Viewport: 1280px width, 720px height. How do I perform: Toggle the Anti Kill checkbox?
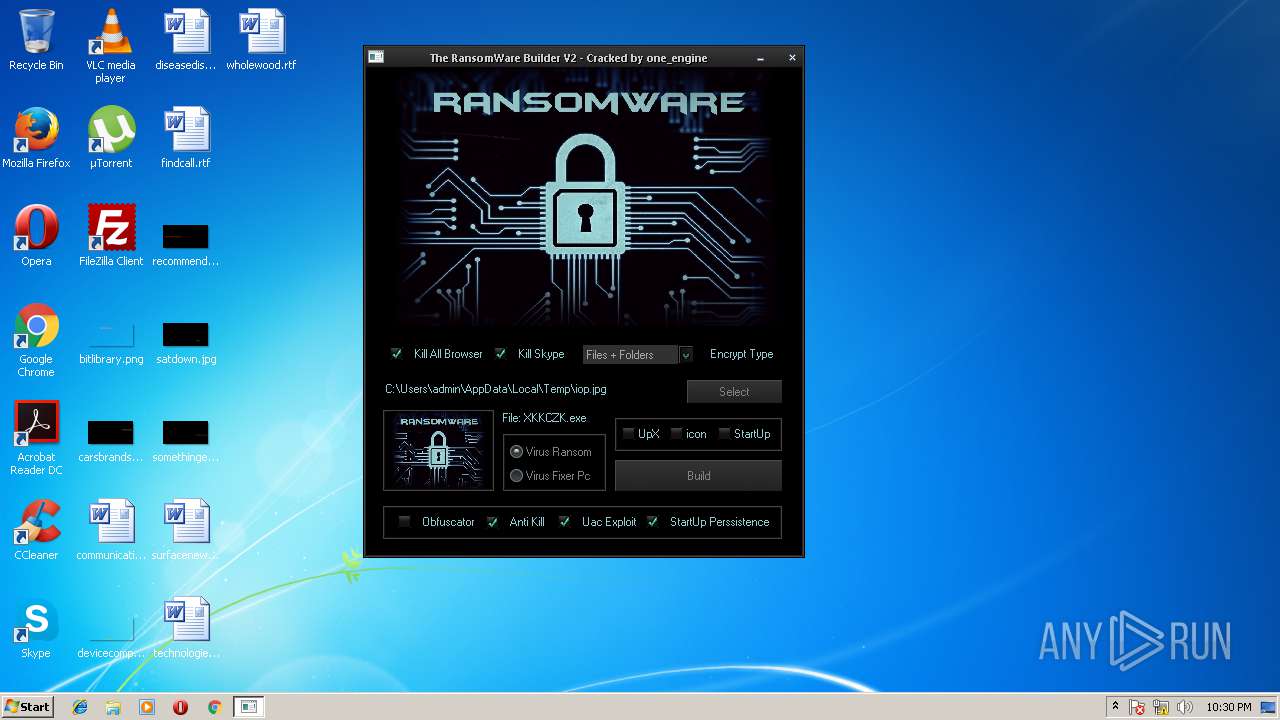[493, 522]
